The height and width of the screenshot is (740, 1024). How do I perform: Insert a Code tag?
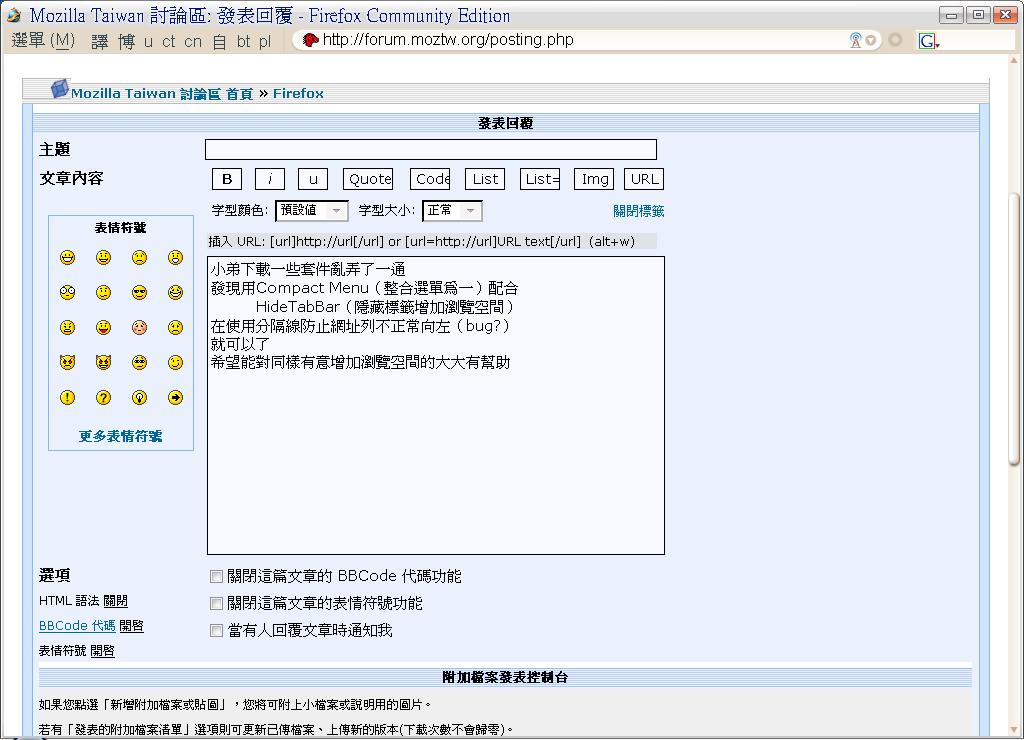tap(430, 179)
